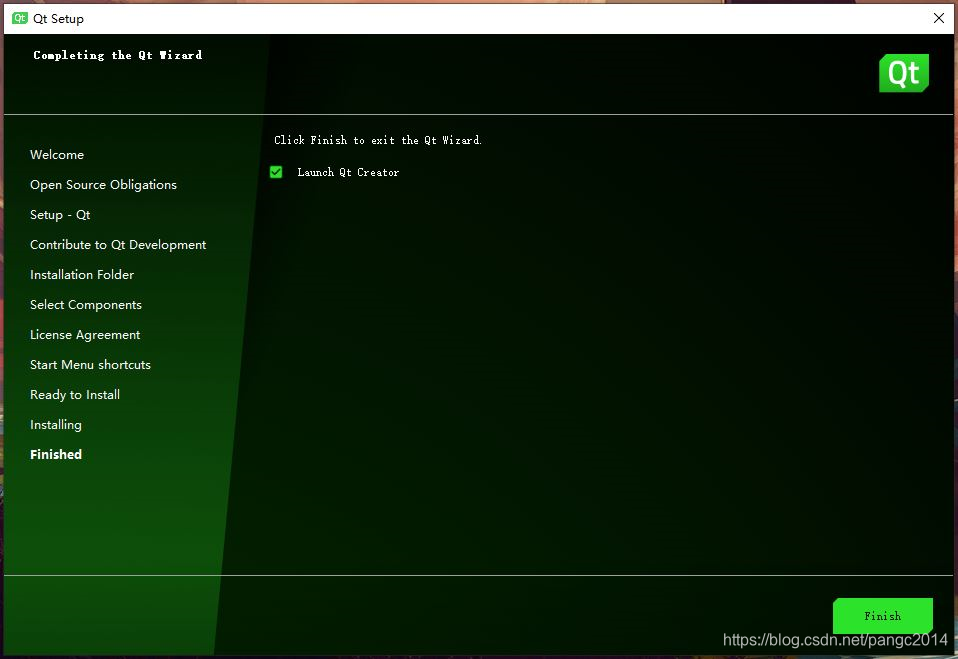Screen dimensions: 958x659
Task: Select the Installing step
Action: click(x=56, y=424)
